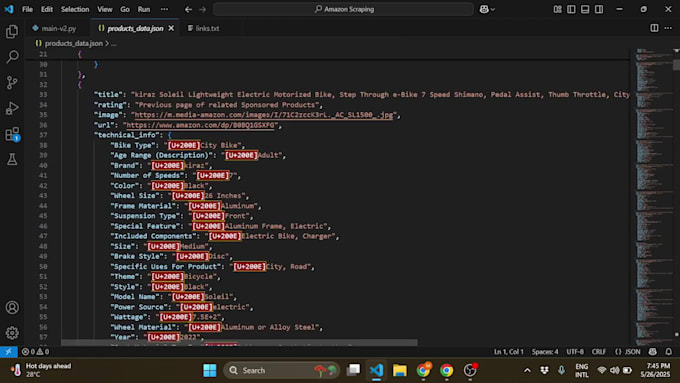Screen dimensions: 680x383
Task: Show hidden system tray icons chevron
Action: pos(527,370)
